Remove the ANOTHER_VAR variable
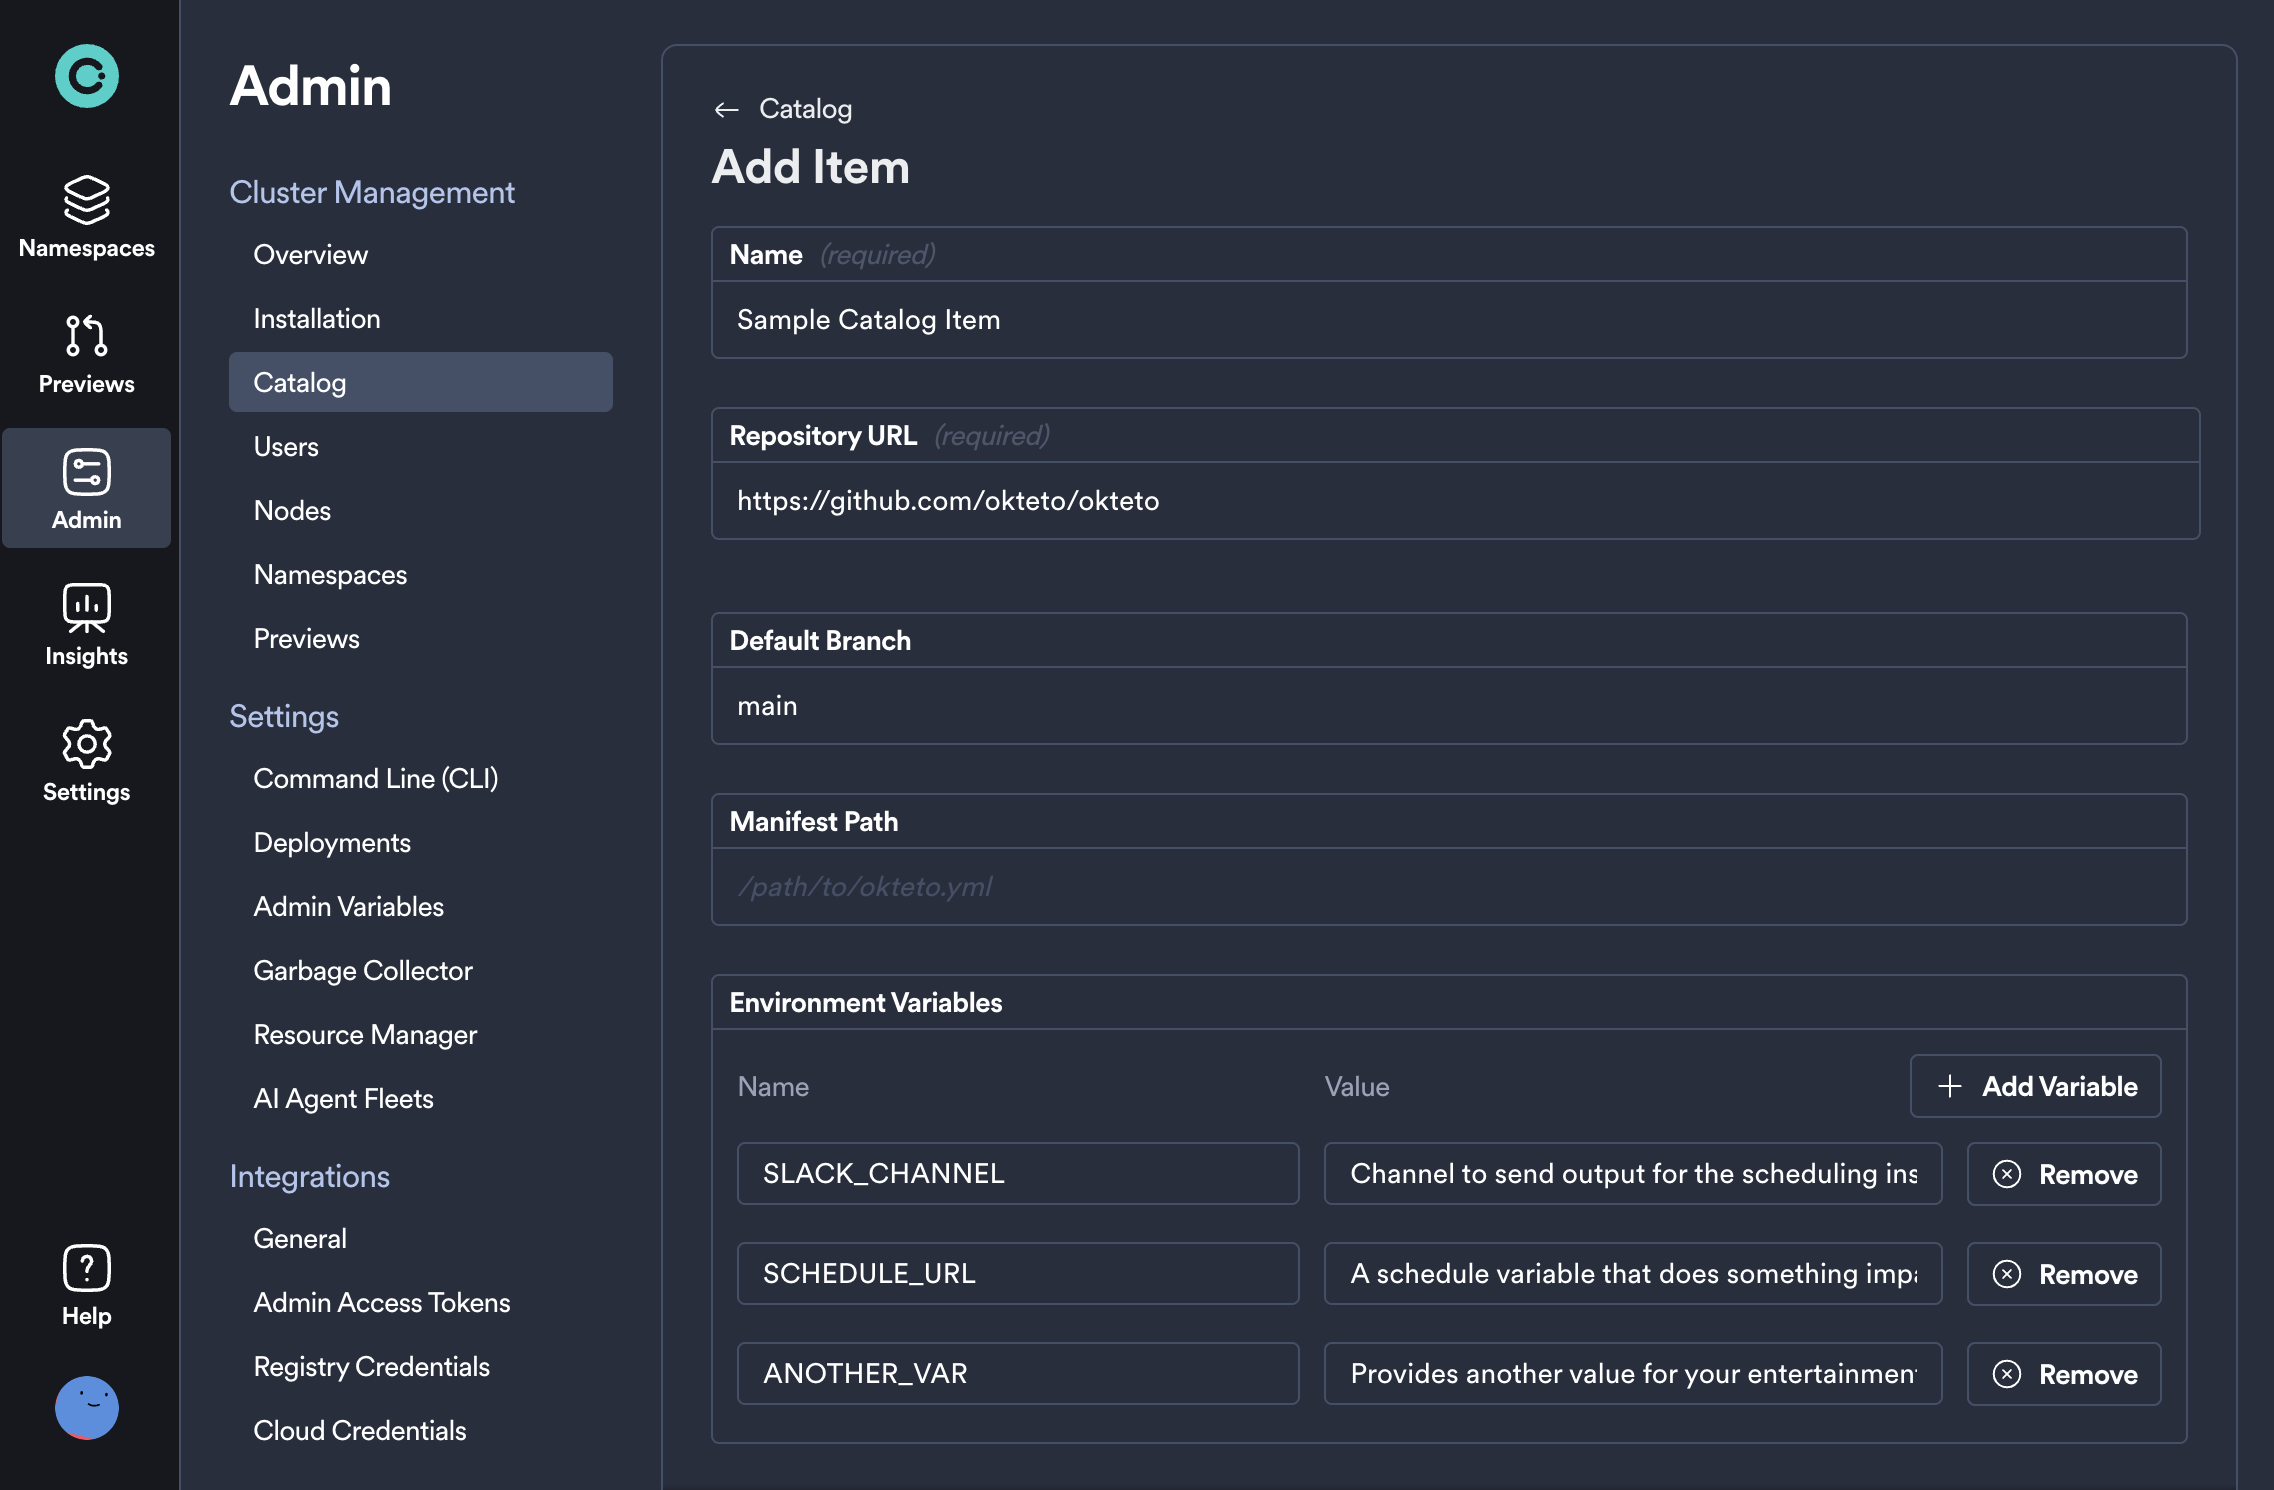The height and width of the screenshot is (1490, 2274). coord(2063,1373)
